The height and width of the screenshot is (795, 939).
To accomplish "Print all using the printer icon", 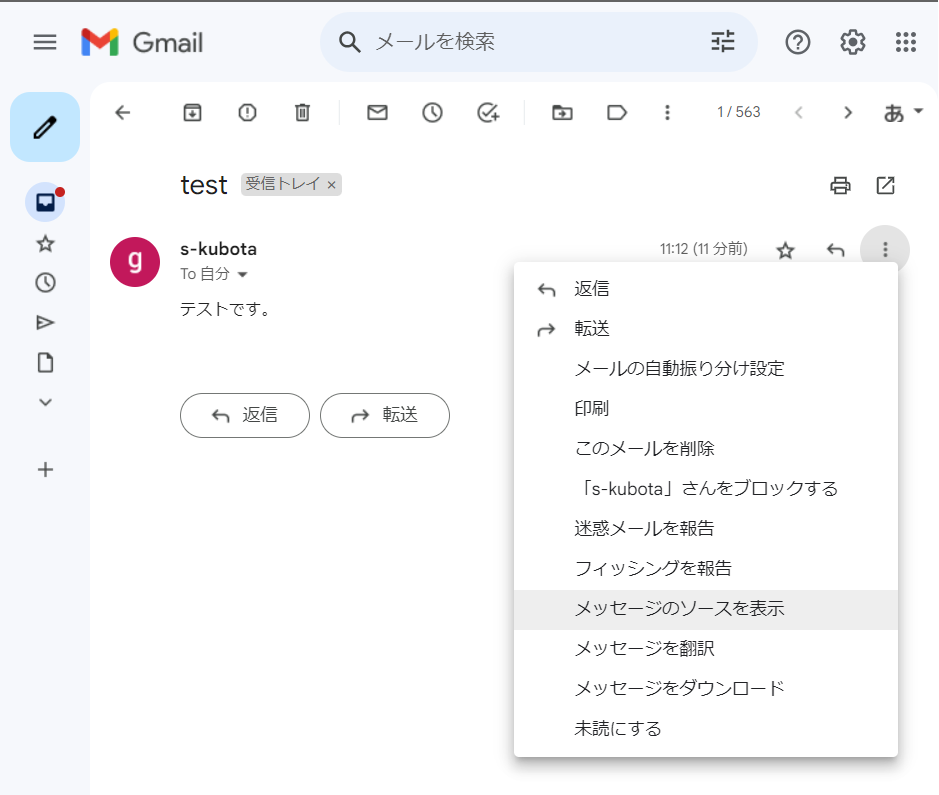I will (x=840, y=186).
